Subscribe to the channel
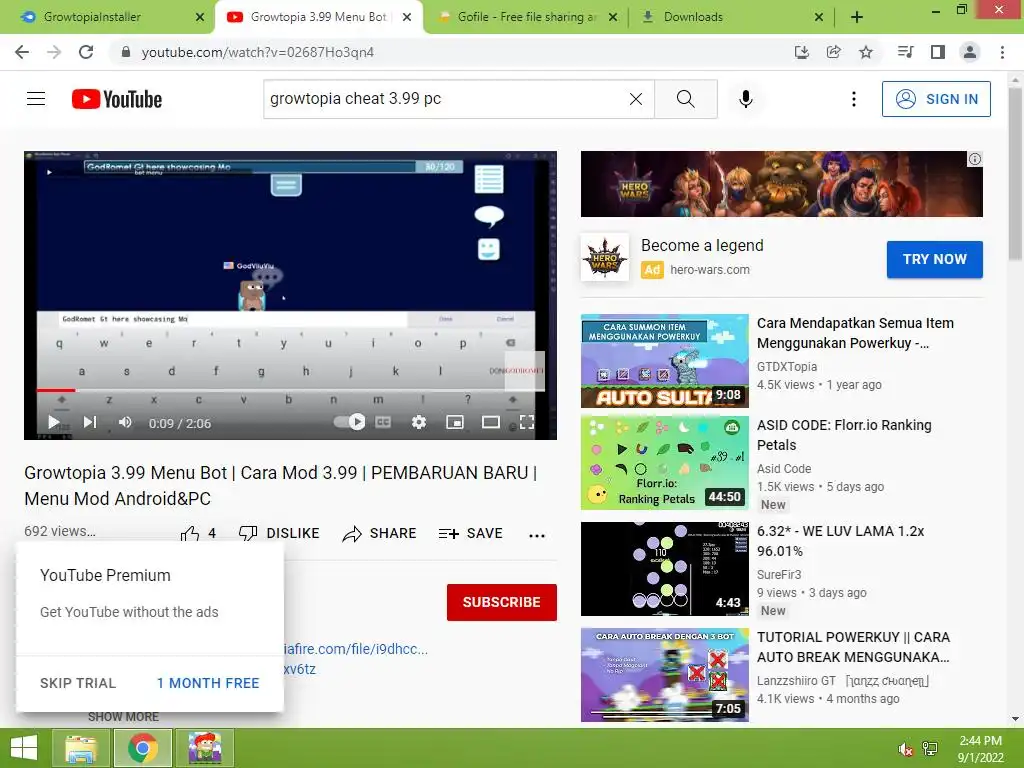Screen dimensions: 1024x768 click(502, 602)
